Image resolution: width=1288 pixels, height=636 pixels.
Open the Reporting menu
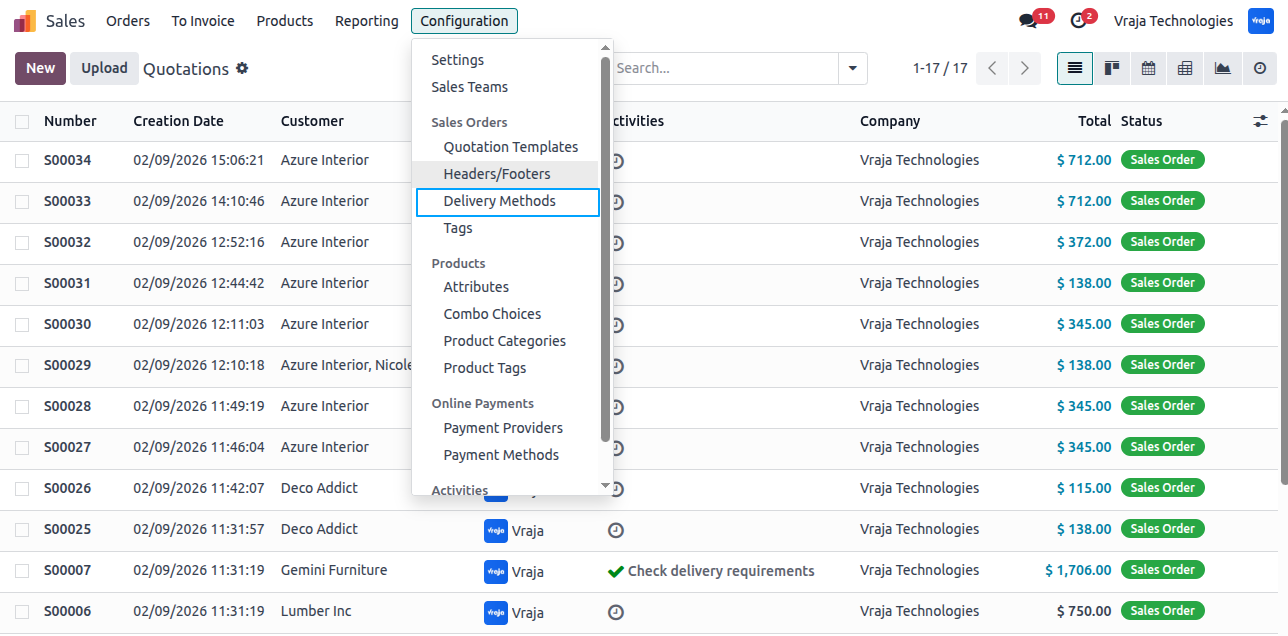point(367,21)
